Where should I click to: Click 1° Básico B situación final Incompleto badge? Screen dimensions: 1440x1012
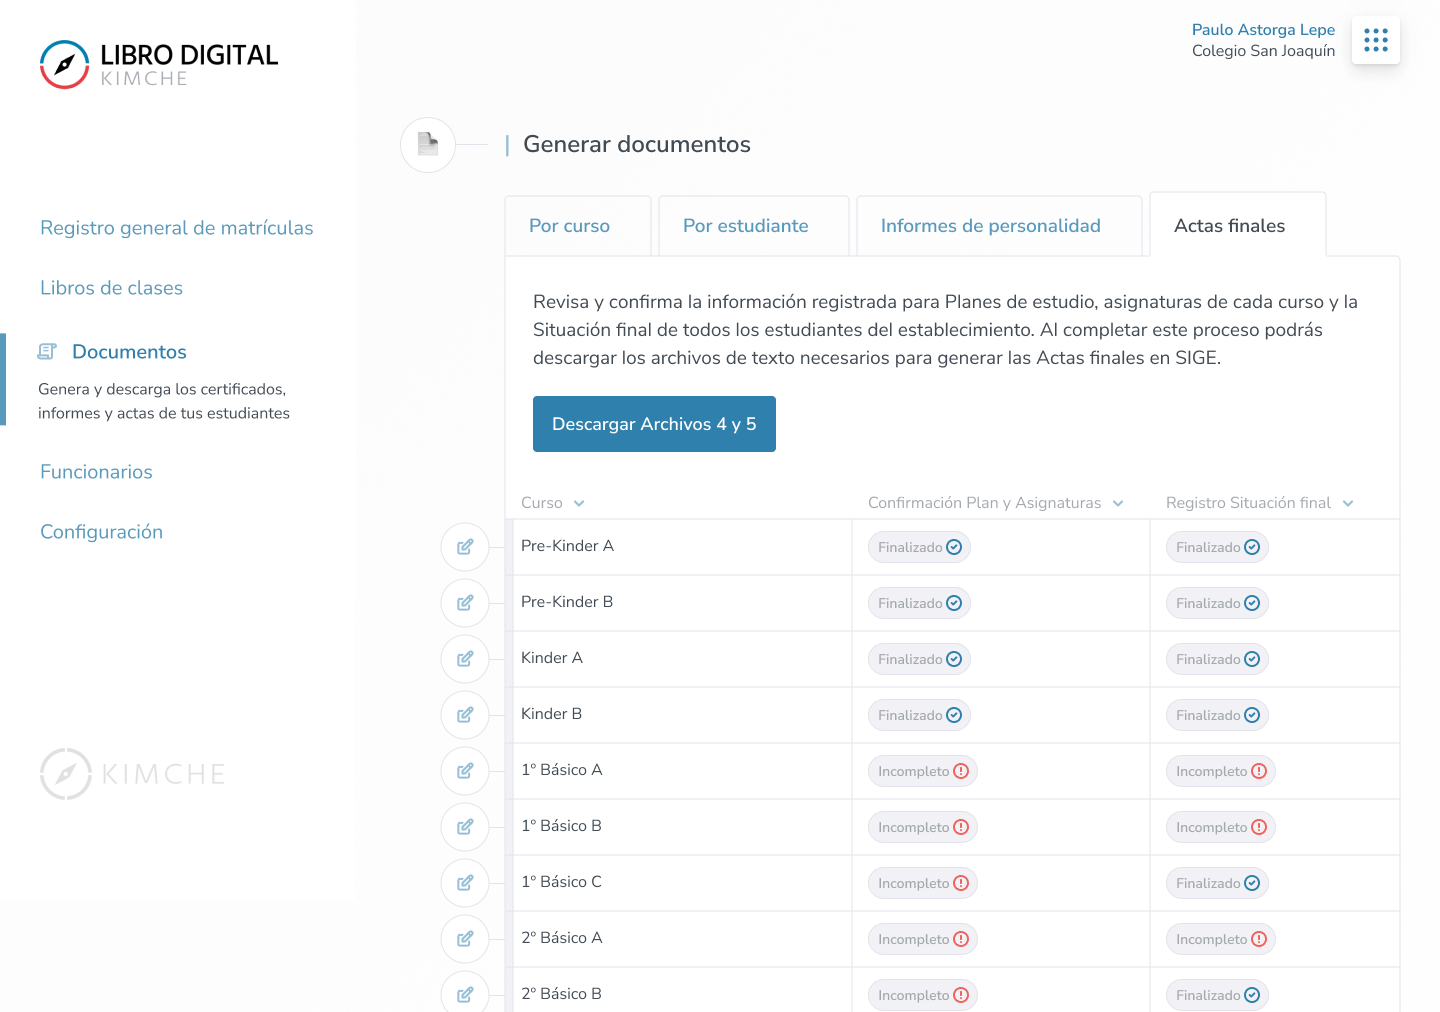(x=1221, y=827)
